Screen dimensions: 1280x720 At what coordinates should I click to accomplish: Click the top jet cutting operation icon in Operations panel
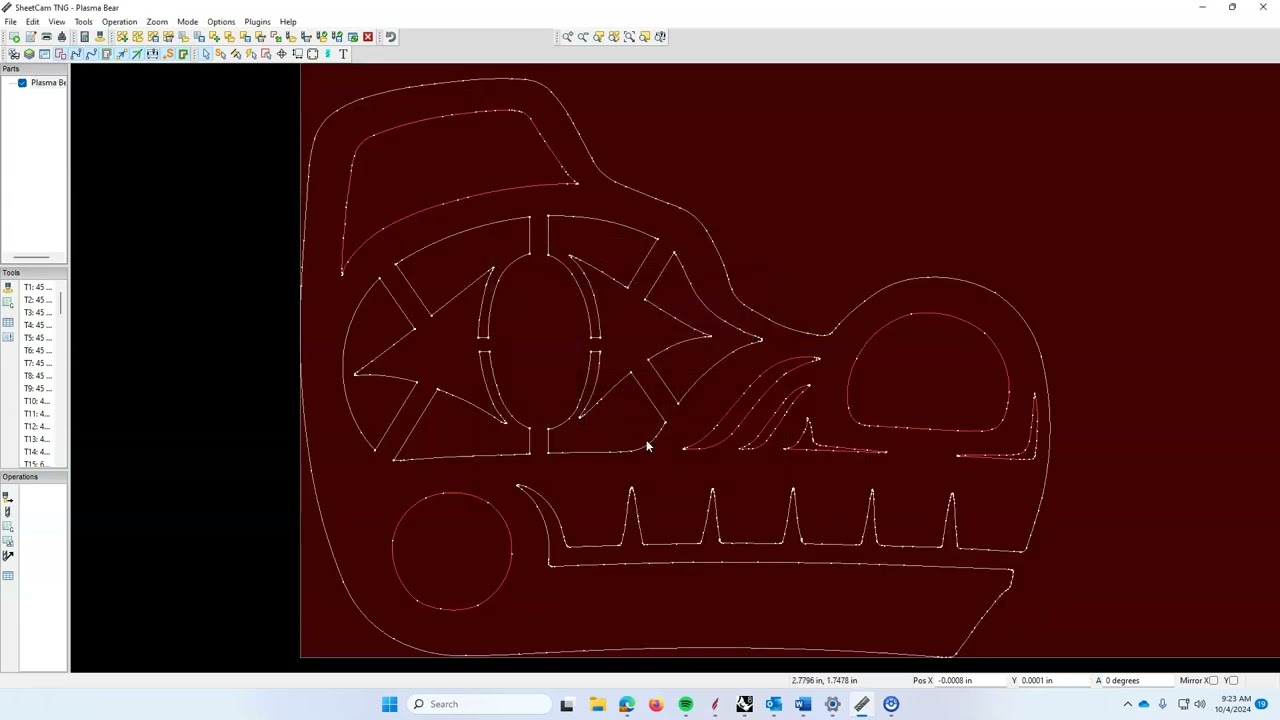point(8,497)
